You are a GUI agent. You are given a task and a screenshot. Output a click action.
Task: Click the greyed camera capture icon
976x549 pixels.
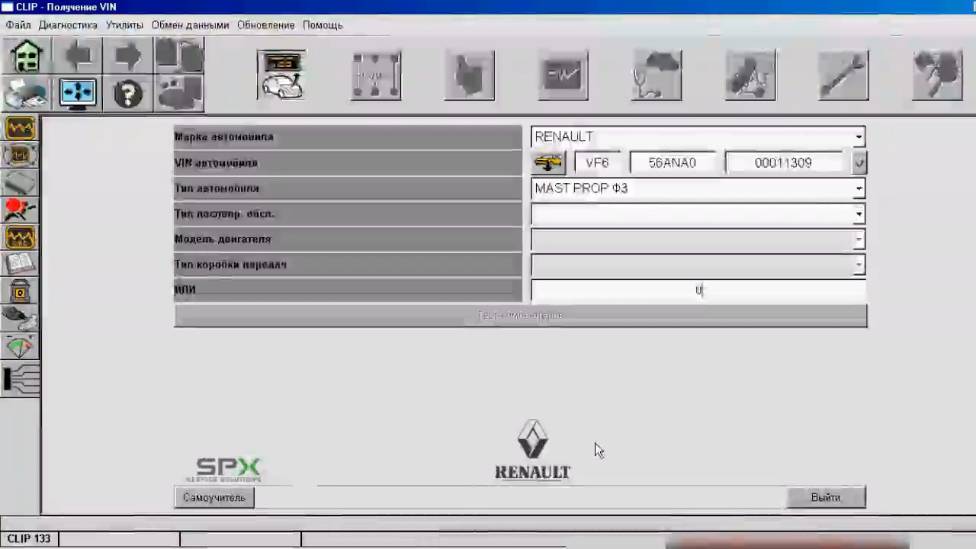[x=179, y=93]
